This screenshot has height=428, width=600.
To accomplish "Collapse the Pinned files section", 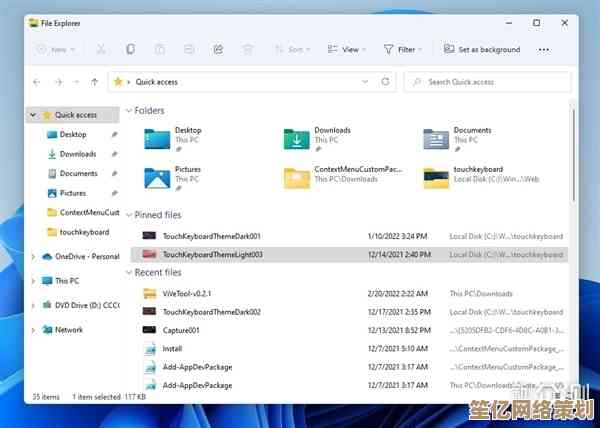I will coord(127,215).
